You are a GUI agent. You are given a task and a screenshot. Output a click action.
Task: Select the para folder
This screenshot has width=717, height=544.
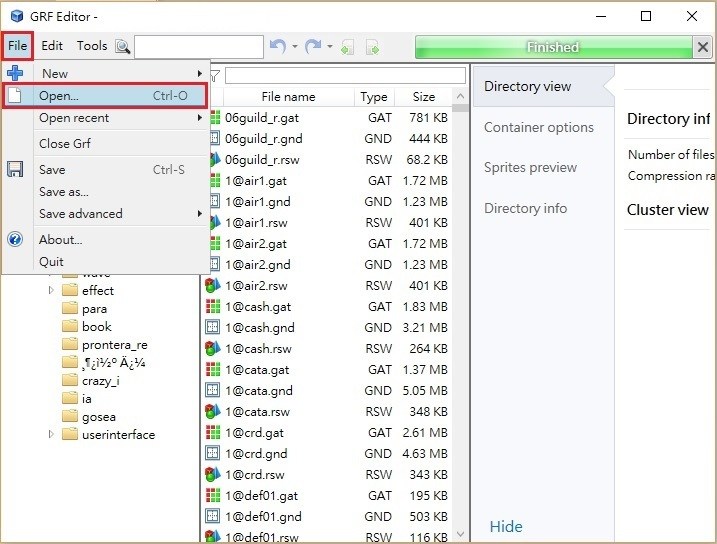pyautogui.click(x=94, y=309)
